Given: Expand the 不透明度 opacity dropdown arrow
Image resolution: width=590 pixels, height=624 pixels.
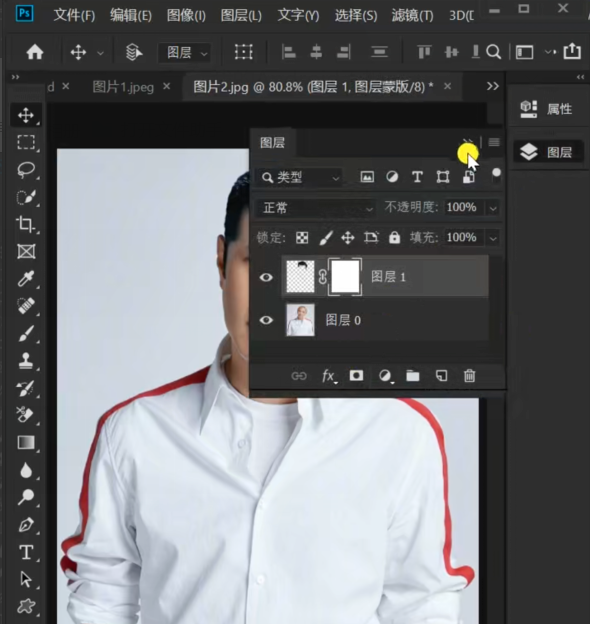Looking at the screenshot, I should pyautogui.click(x=493, y=208).
